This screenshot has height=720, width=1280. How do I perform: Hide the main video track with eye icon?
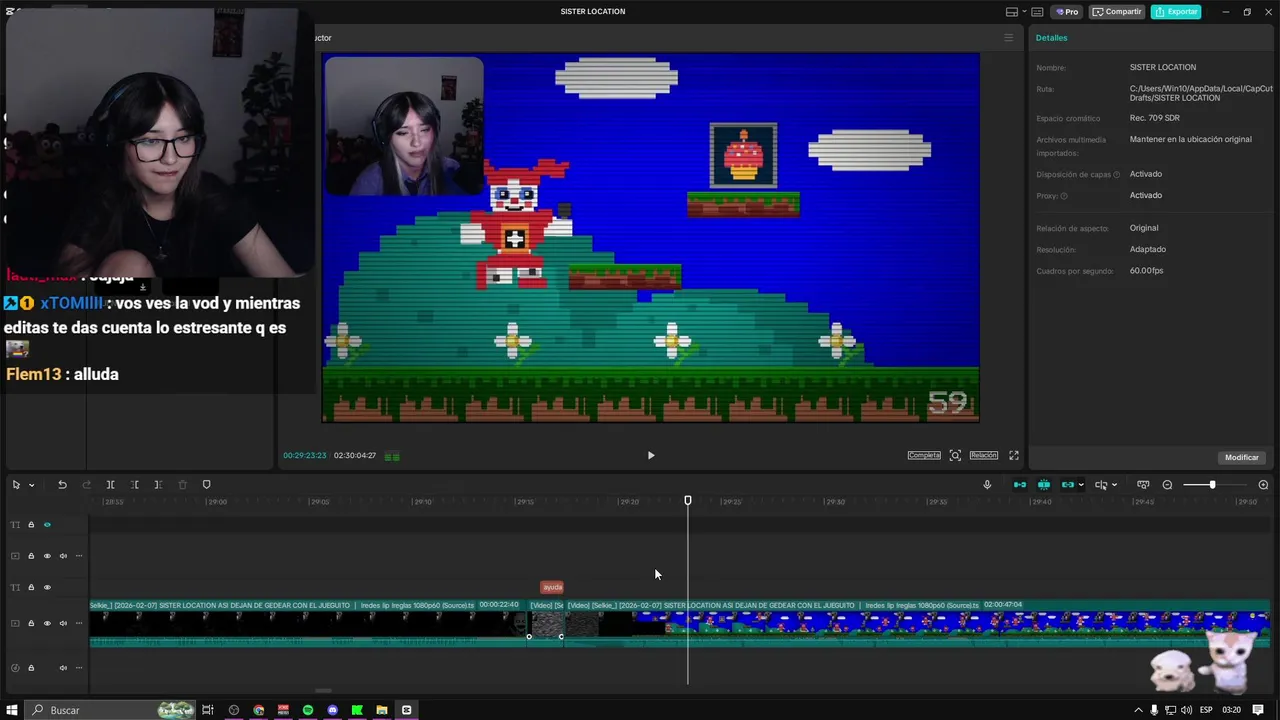click(47, 623)
